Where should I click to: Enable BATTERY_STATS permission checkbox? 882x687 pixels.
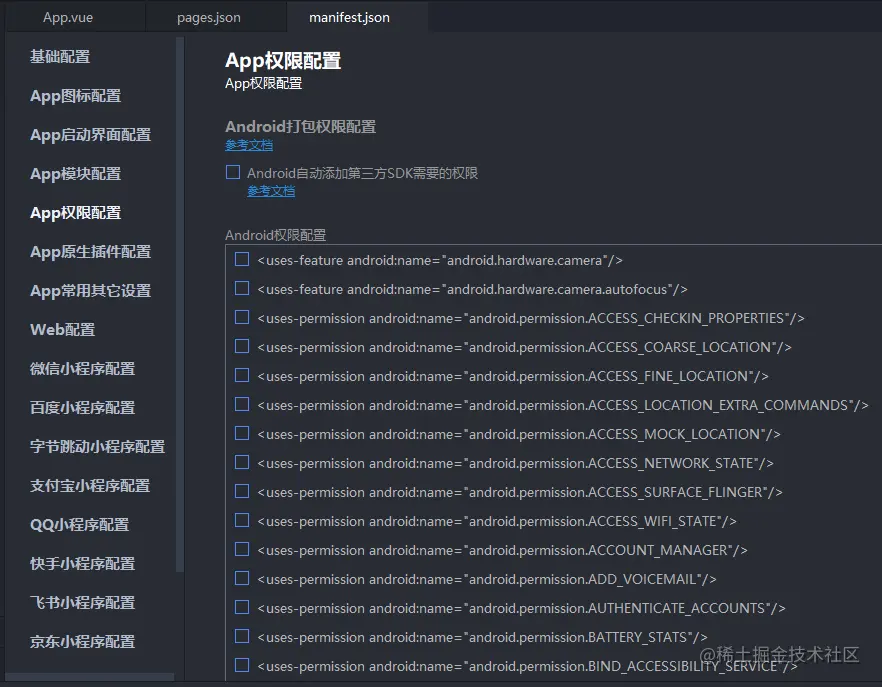(x=242, y=636)
